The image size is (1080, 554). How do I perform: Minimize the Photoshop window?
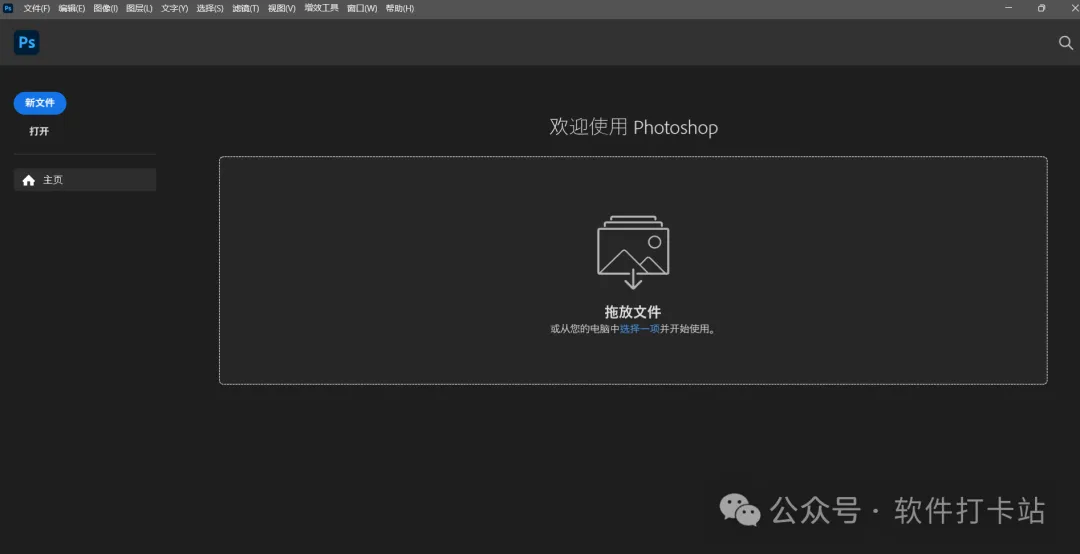[x=1008, y=8]
